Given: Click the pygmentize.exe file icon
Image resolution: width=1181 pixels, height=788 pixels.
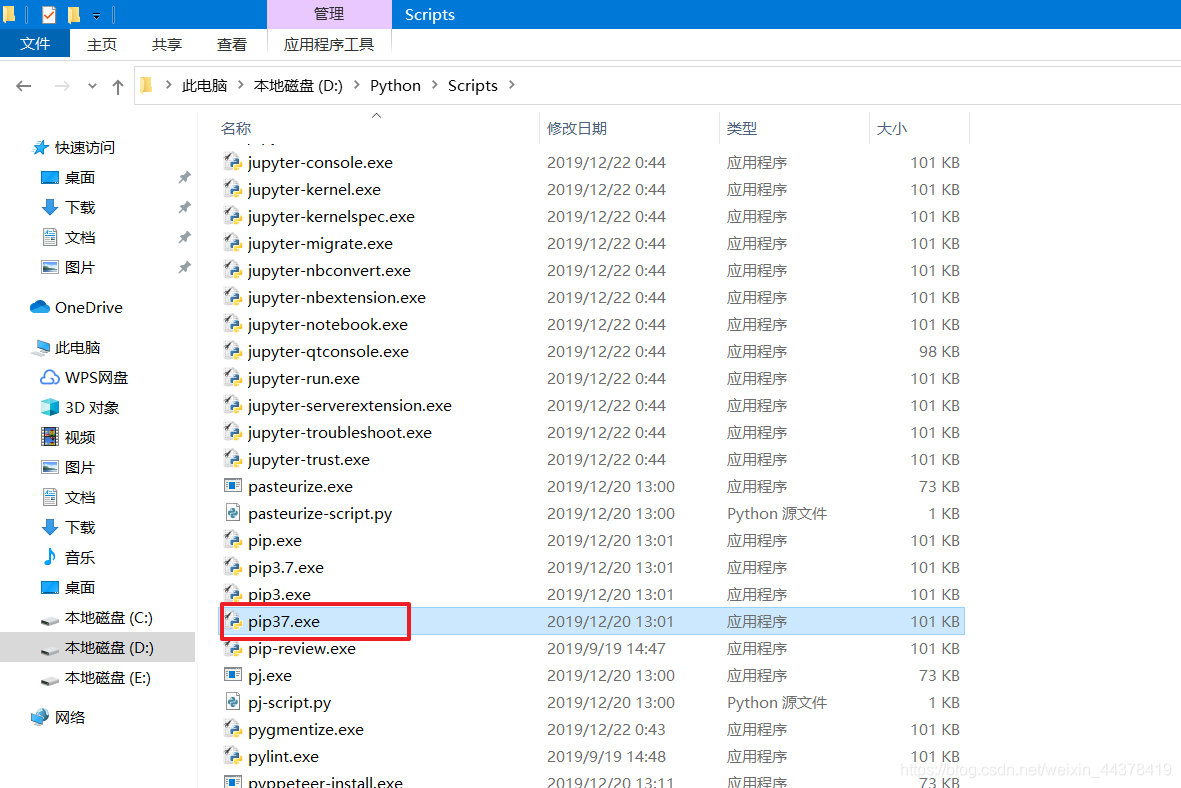Looking at the screenshot, I should pos(233,729).
